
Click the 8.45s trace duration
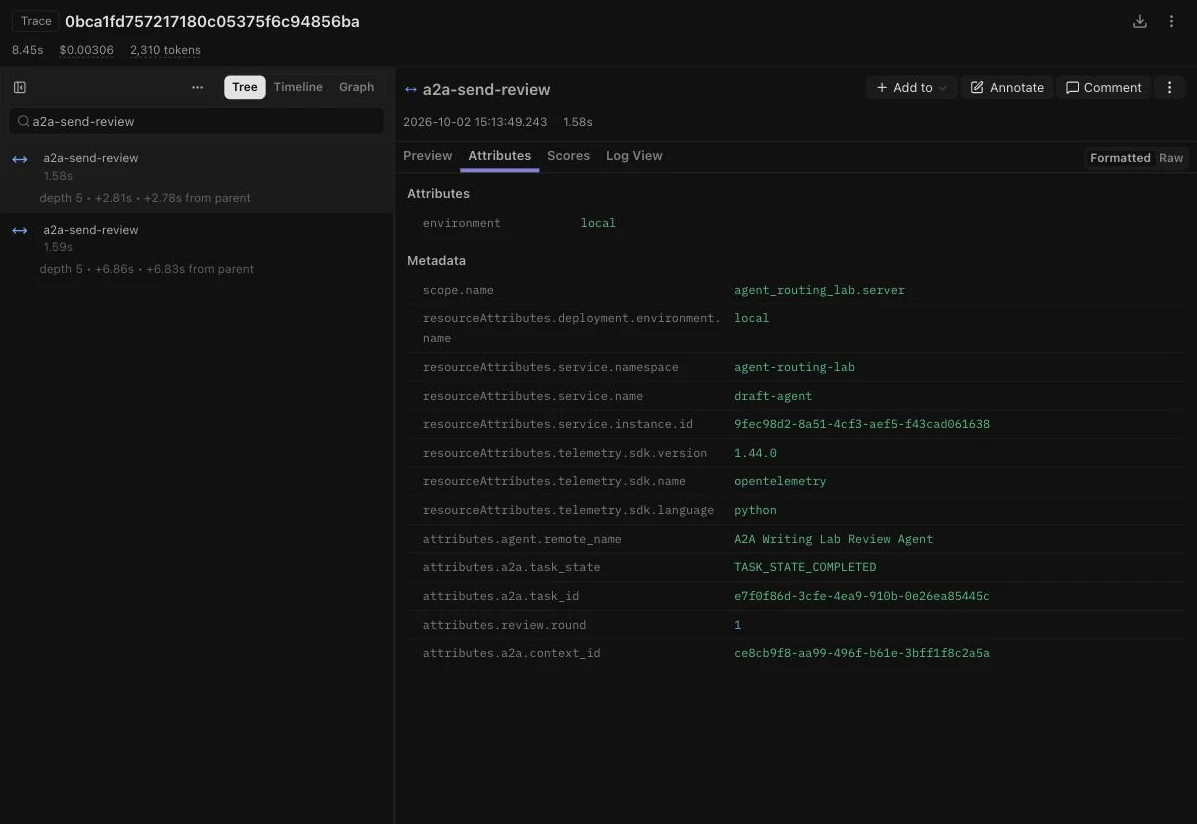[27, 50]
